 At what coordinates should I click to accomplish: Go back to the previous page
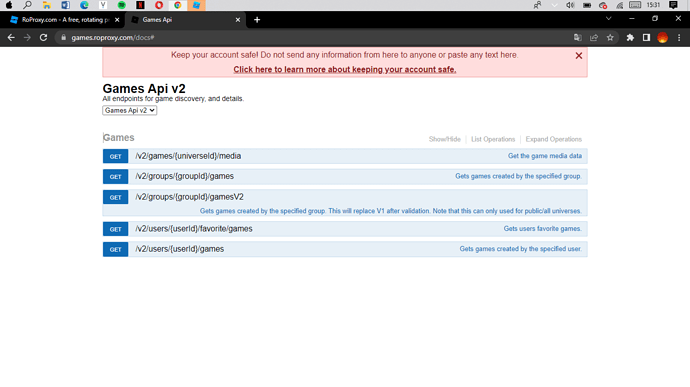tap(11, 37)
